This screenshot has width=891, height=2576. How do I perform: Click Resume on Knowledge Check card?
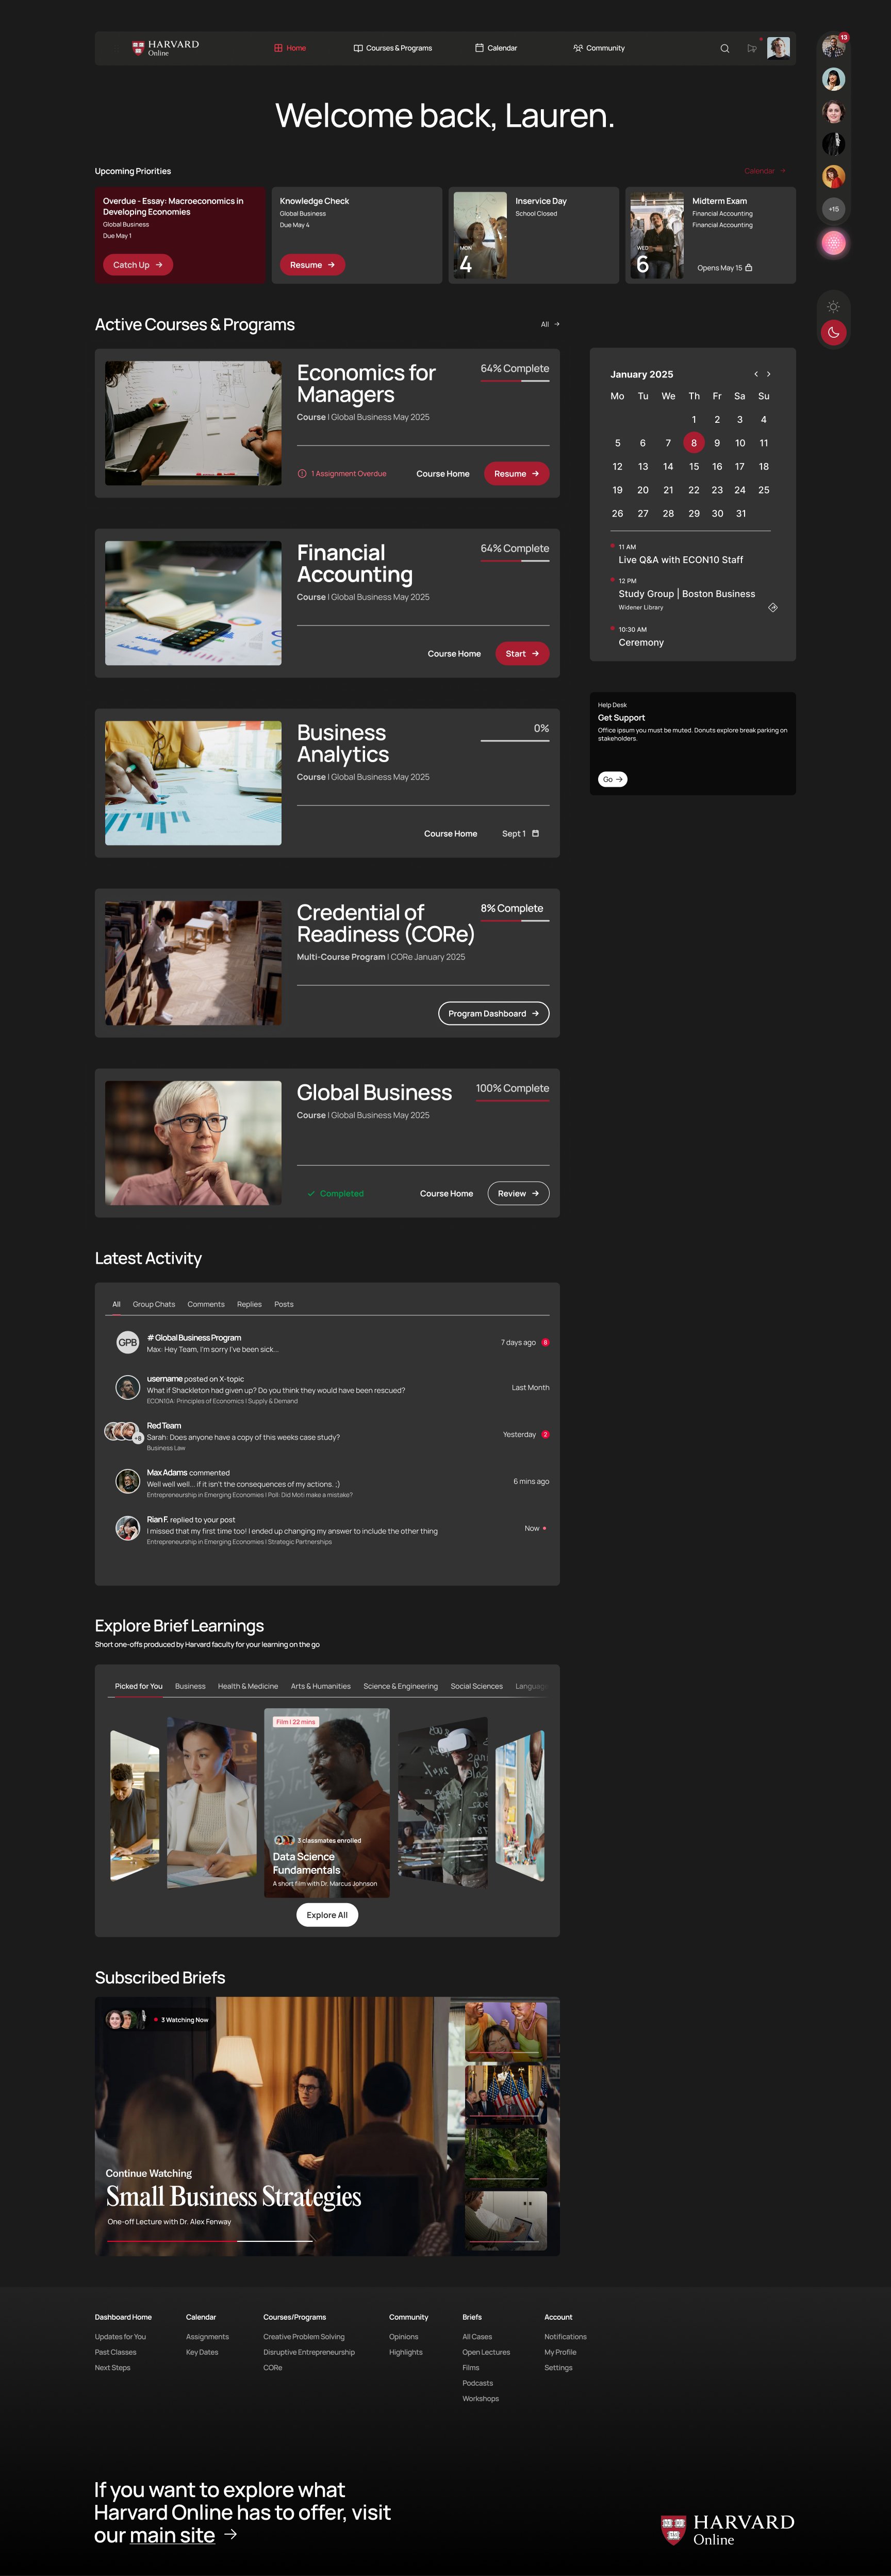coord(313,265)
